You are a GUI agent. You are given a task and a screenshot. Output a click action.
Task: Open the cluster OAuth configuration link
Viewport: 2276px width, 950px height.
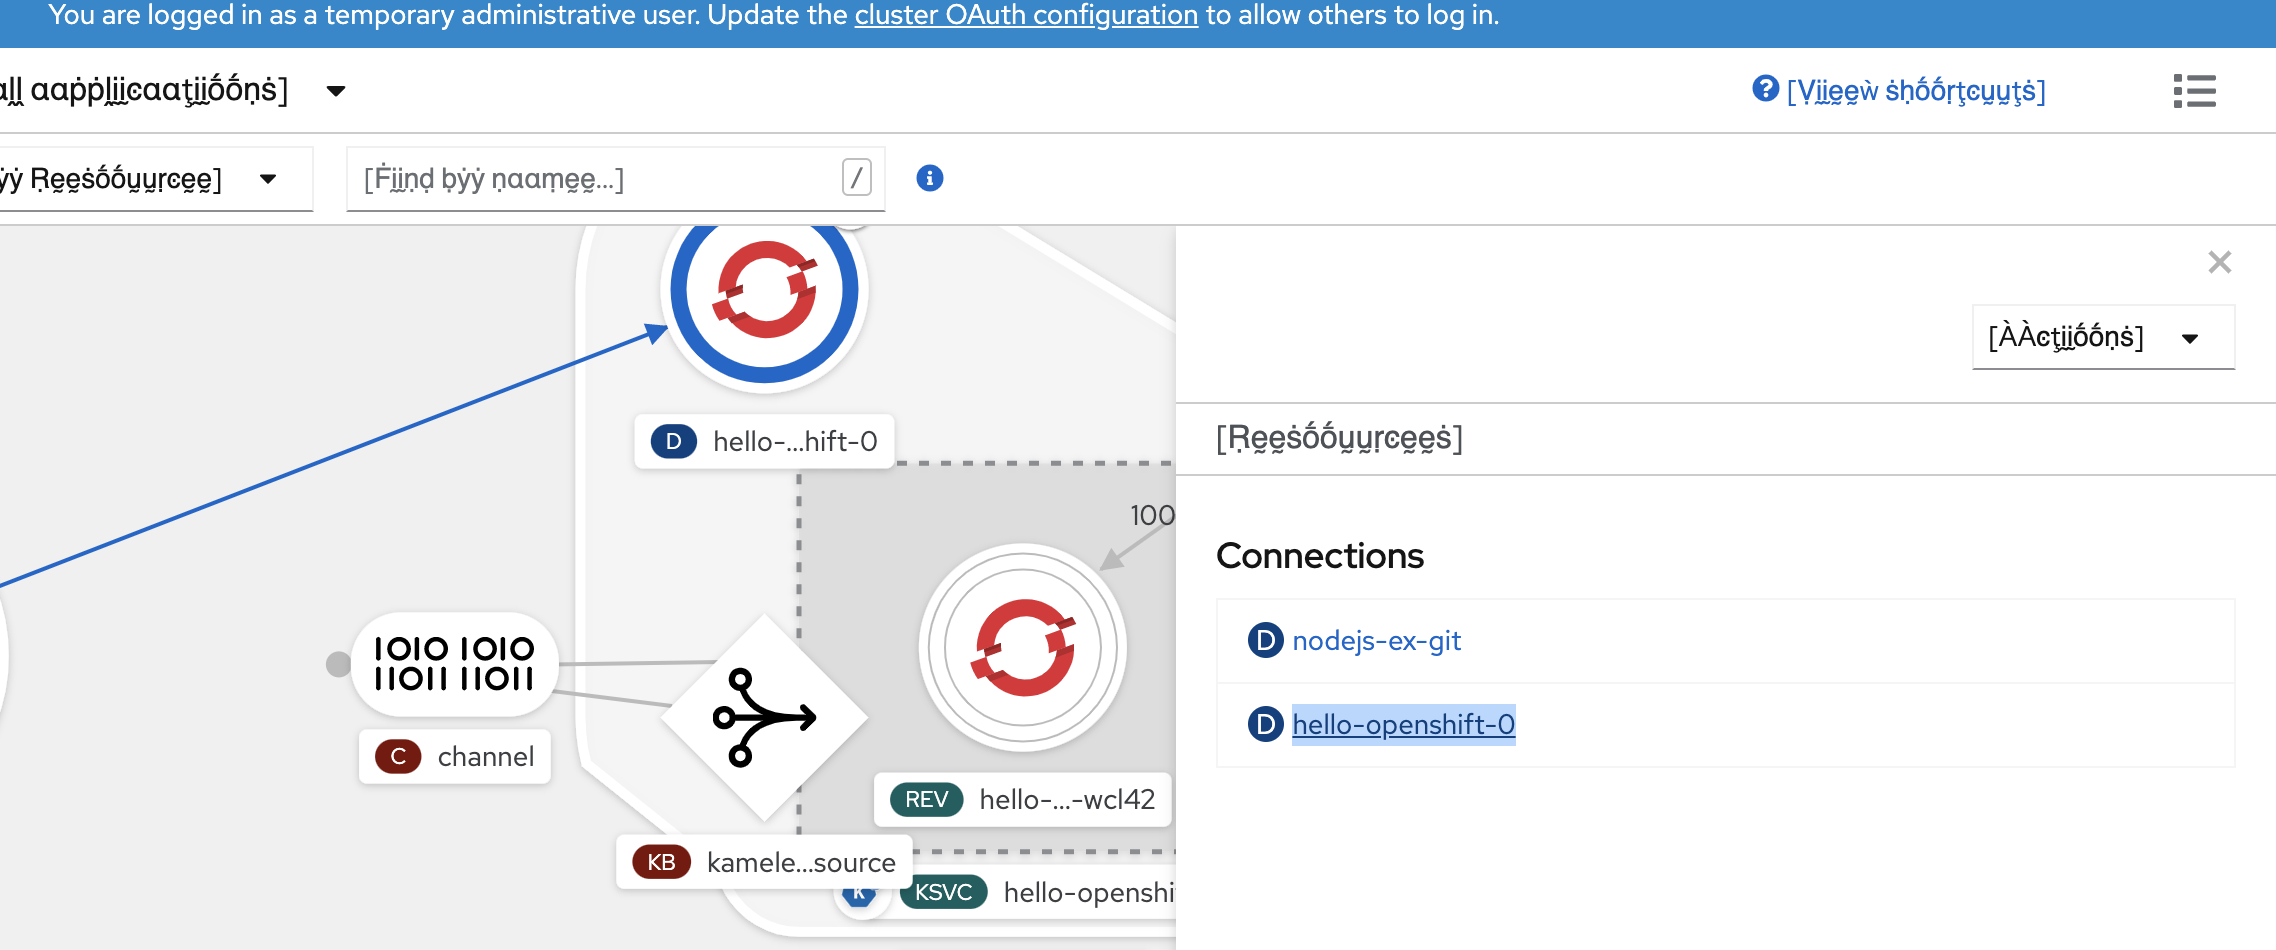coord(1026,15)
